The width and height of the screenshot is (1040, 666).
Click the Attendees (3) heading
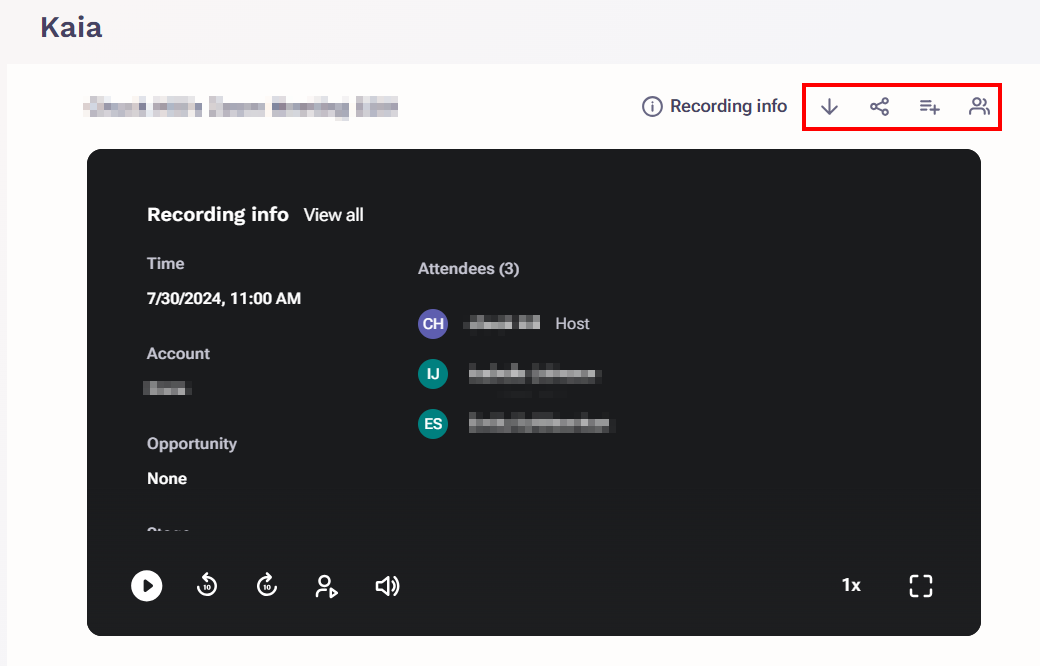469,269
